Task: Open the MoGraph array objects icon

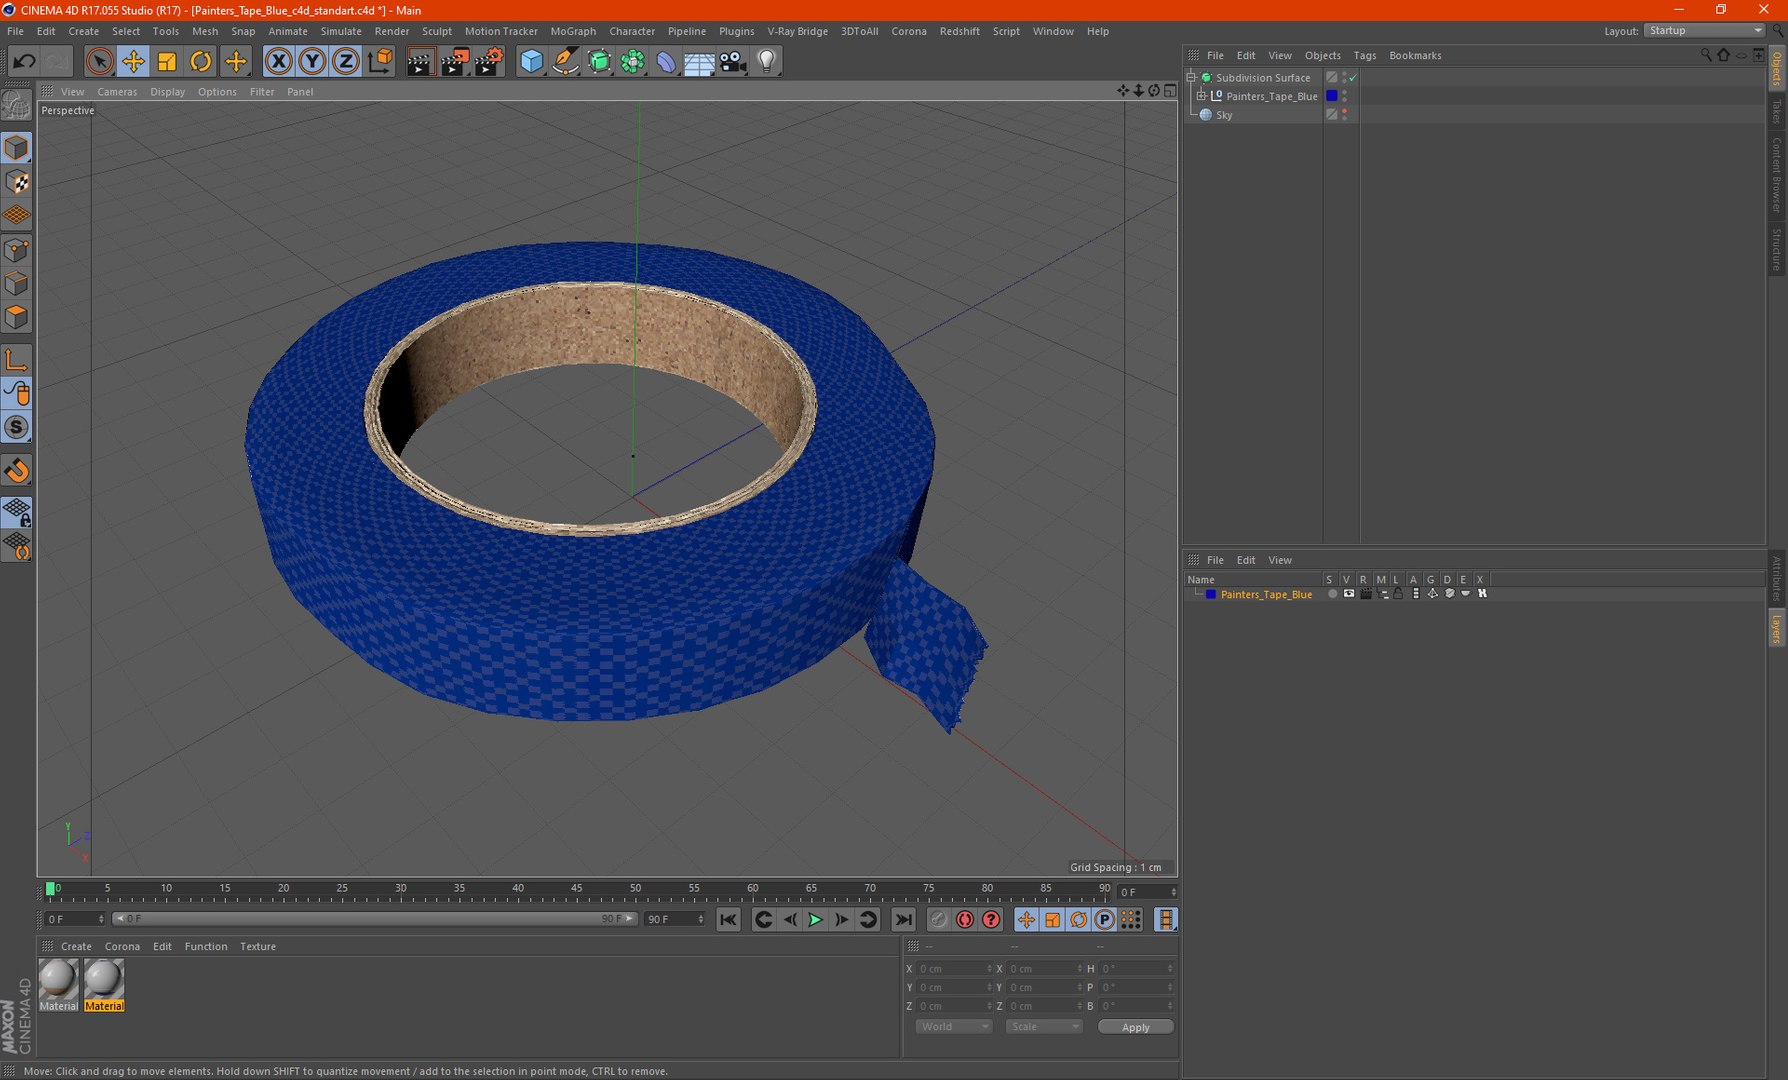Action: 633,61
